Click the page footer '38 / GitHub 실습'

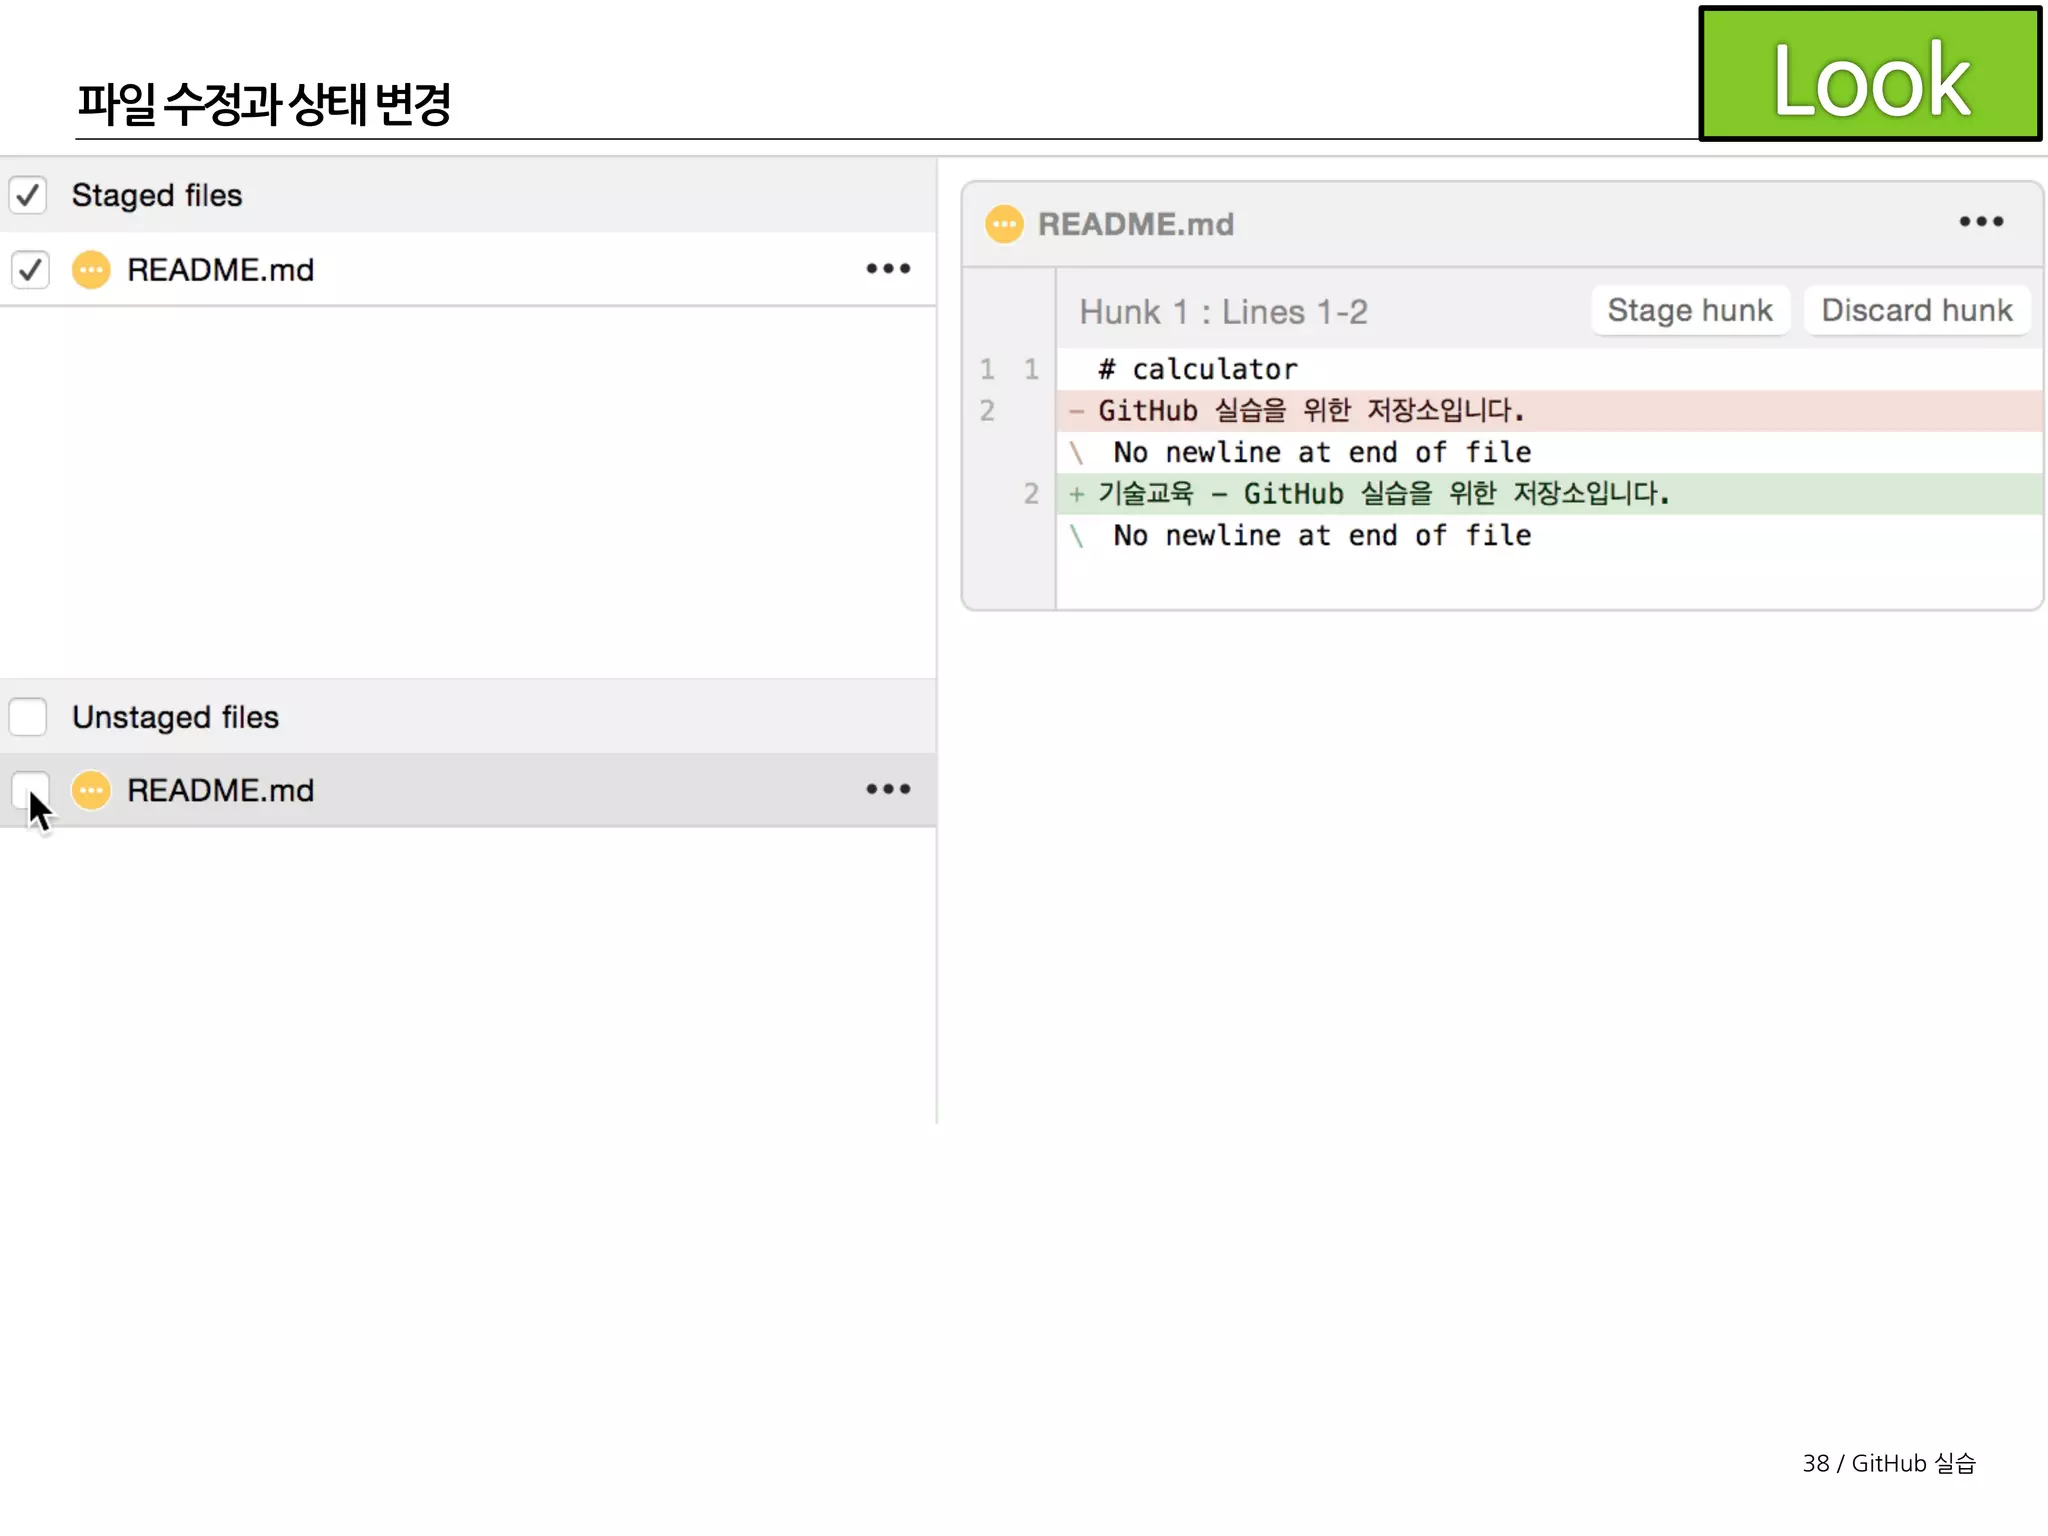point(1889,1463)
